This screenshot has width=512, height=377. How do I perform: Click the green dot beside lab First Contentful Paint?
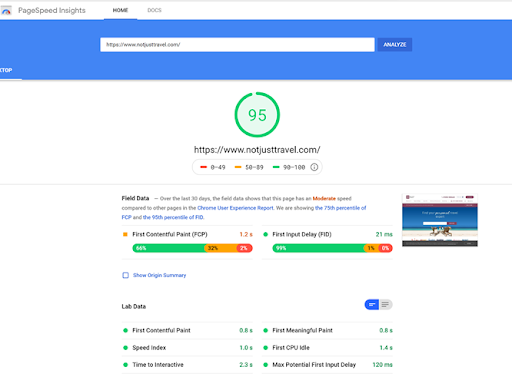[125, 330]
